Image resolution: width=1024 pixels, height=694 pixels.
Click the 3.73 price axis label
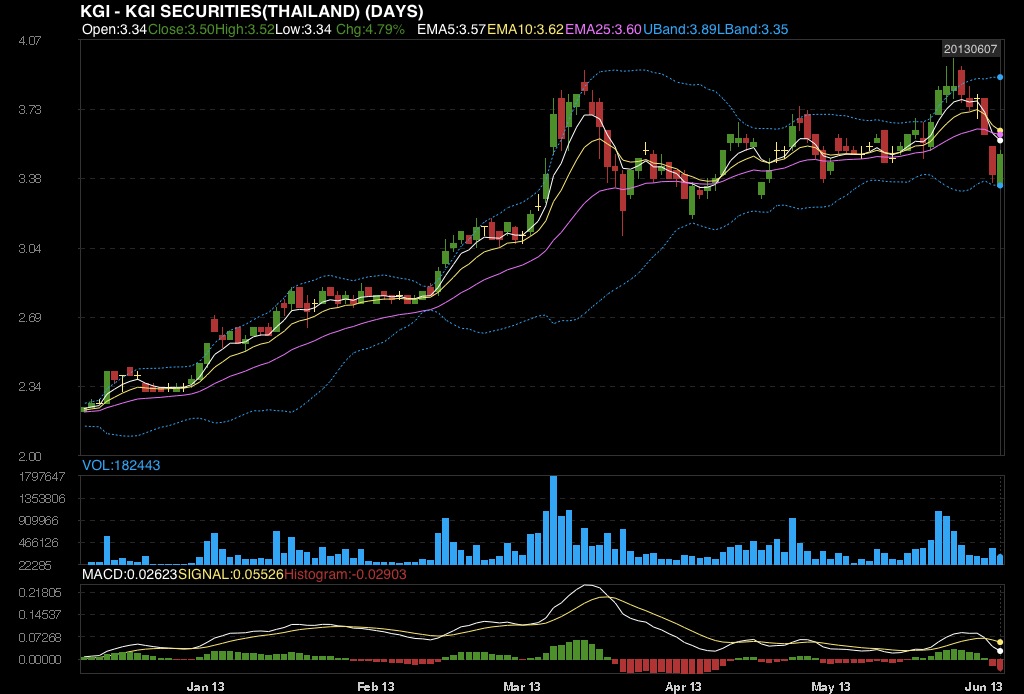pyautogui.click(x=30, y=110)
